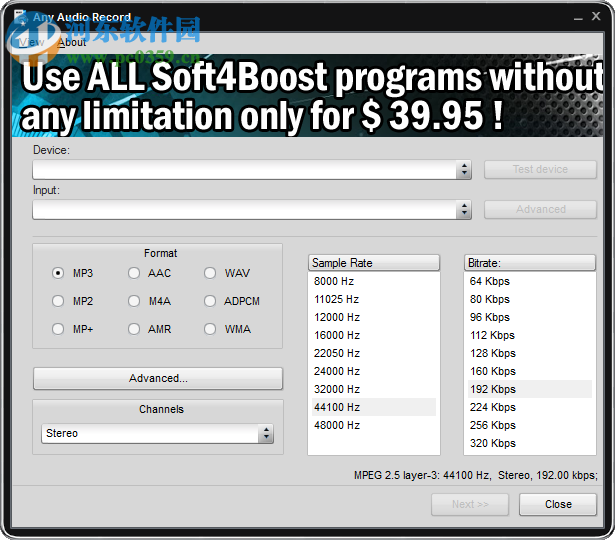Select 64 Kbps bitrate
The height and width of the screenshot is (540, 615).
point(530,281)
